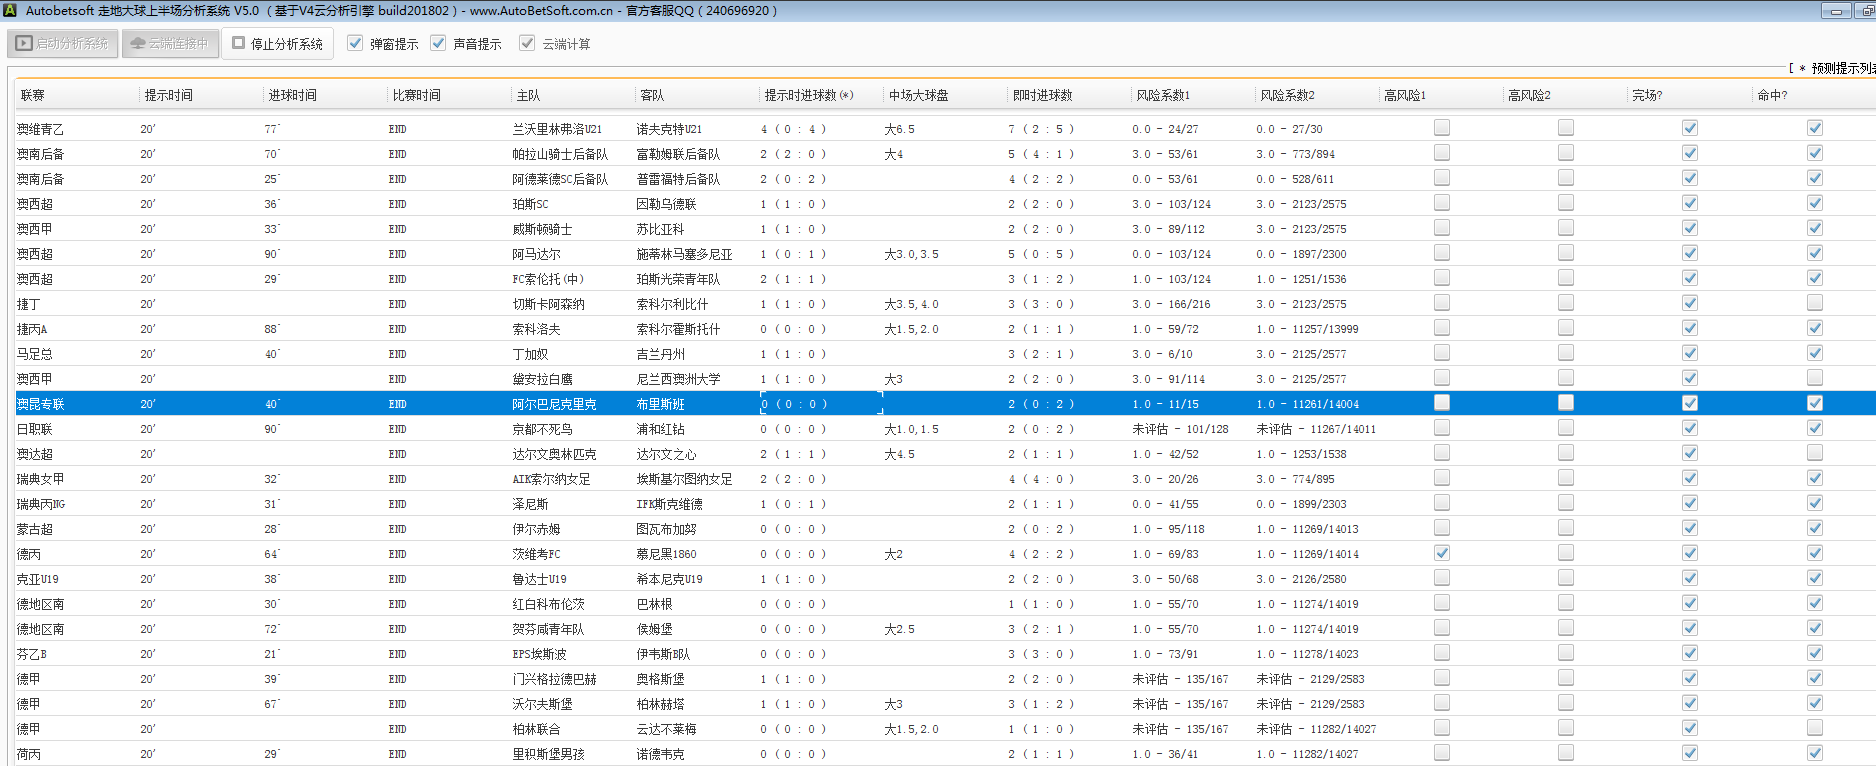Click the 提示时间 column header
Screen dimensions: 1876x766
point(168,95)
